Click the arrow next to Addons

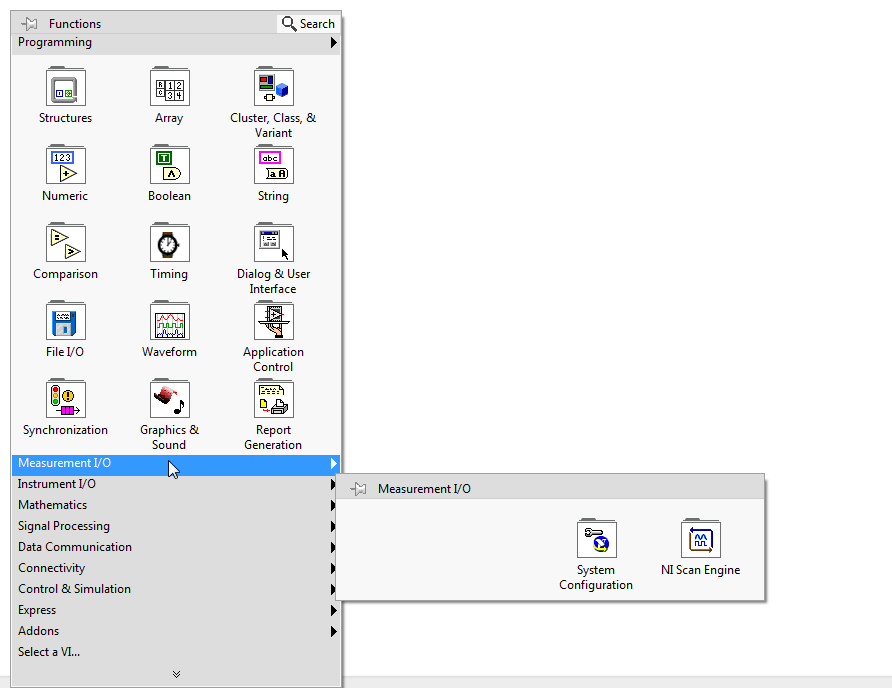333,632
